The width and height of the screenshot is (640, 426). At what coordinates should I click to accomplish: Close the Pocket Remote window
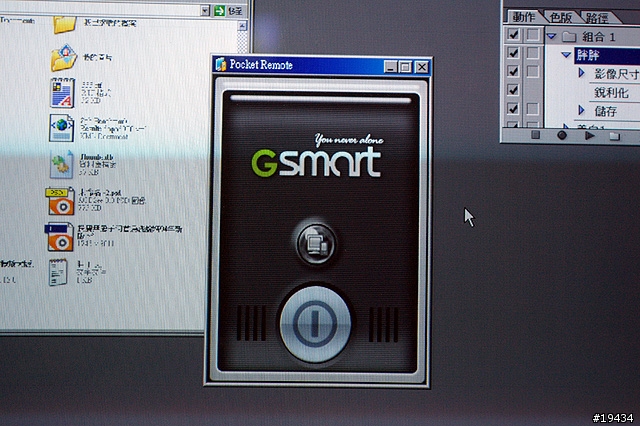pos(422,67)
